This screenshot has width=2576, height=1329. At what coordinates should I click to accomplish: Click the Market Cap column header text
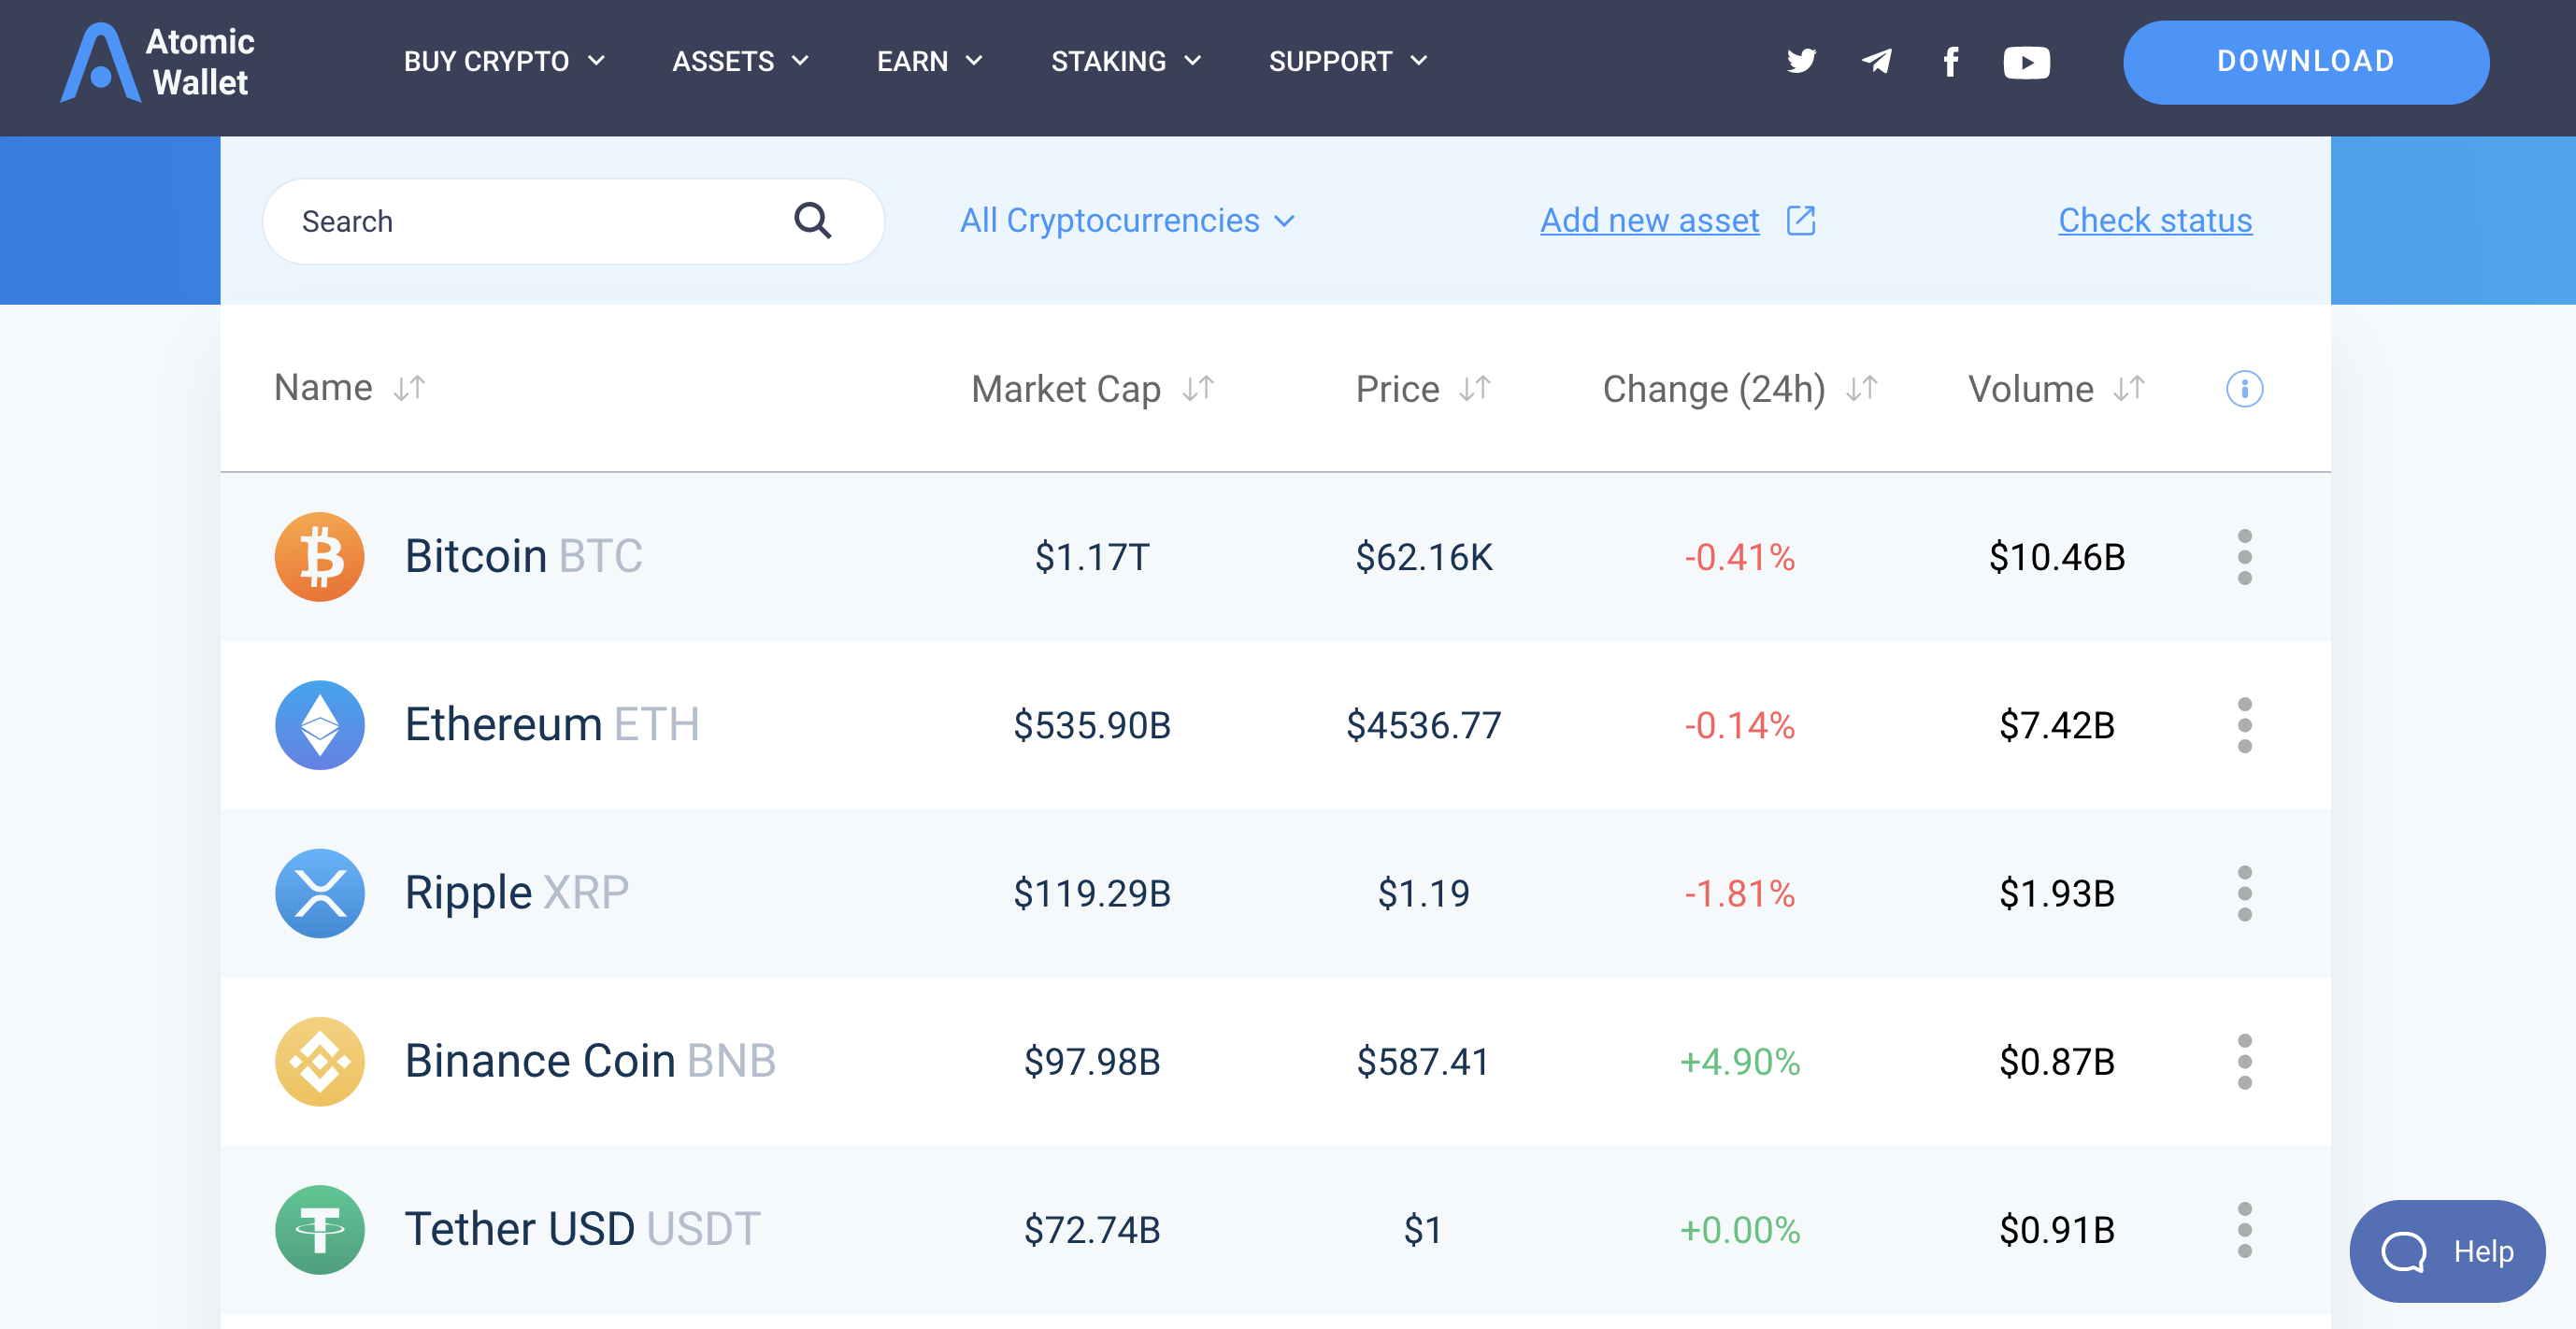point(1066,388)
